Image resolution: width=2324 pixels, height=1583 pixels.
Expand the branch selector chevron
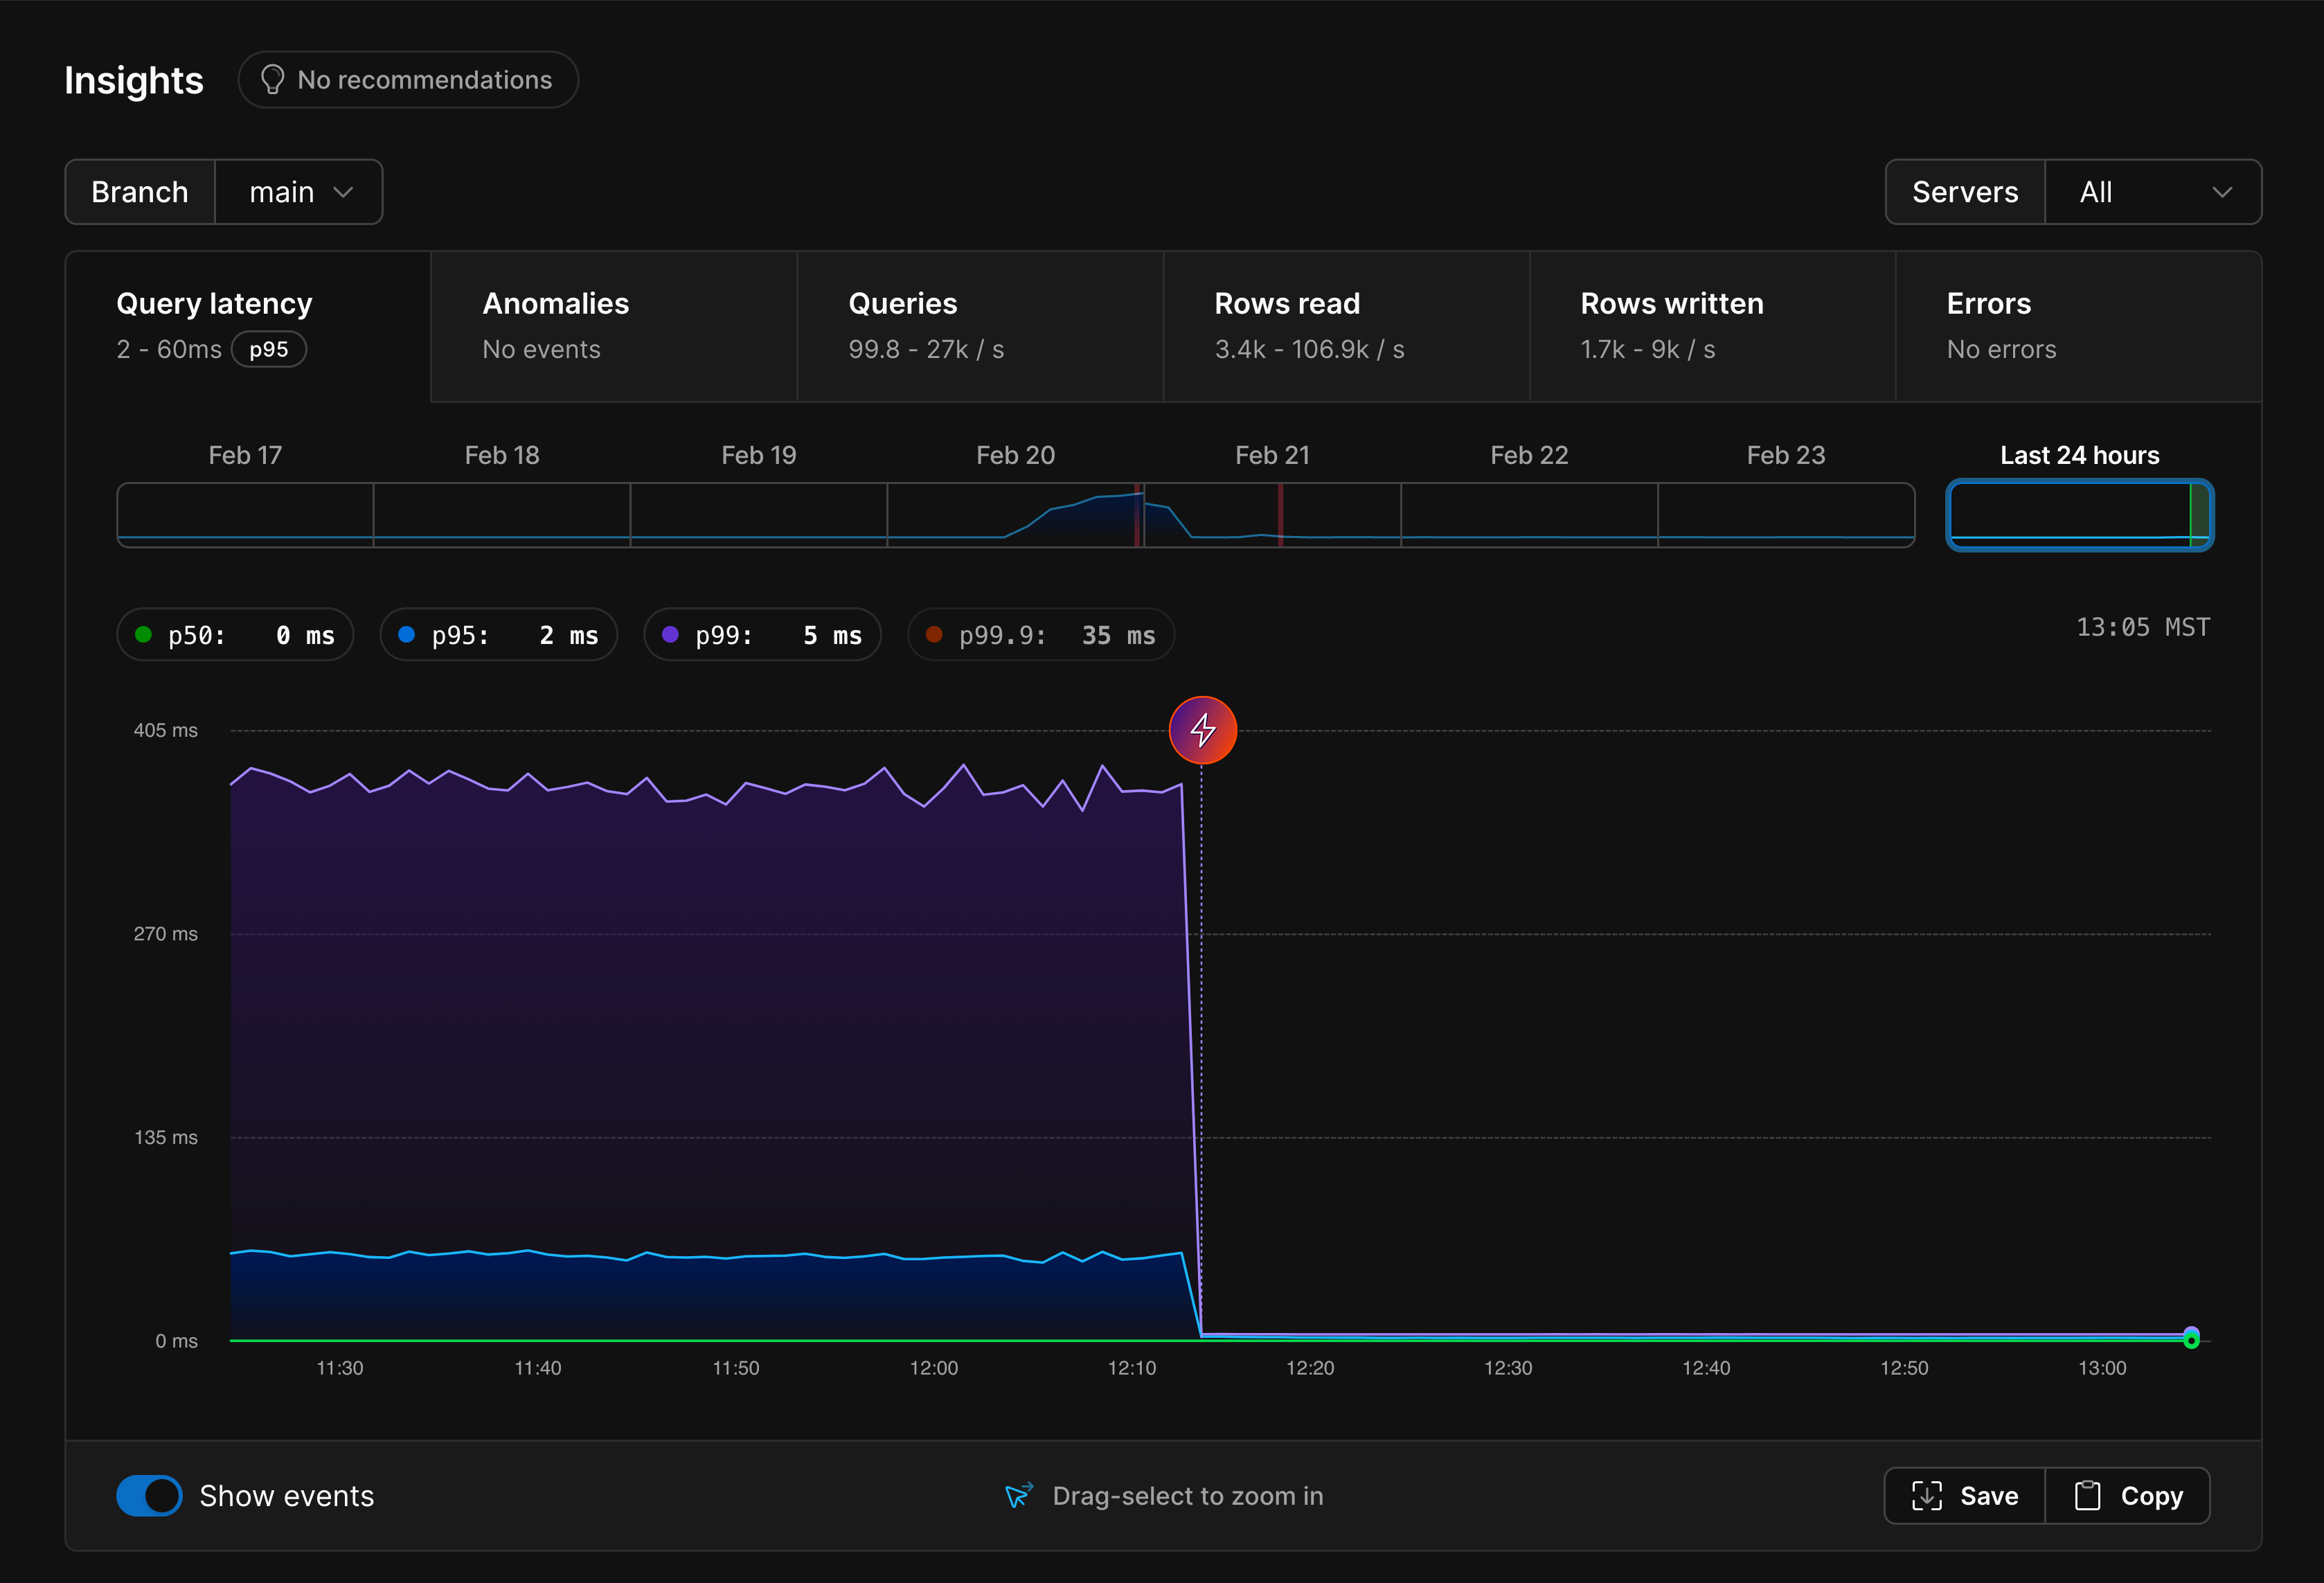click(344, 191)
